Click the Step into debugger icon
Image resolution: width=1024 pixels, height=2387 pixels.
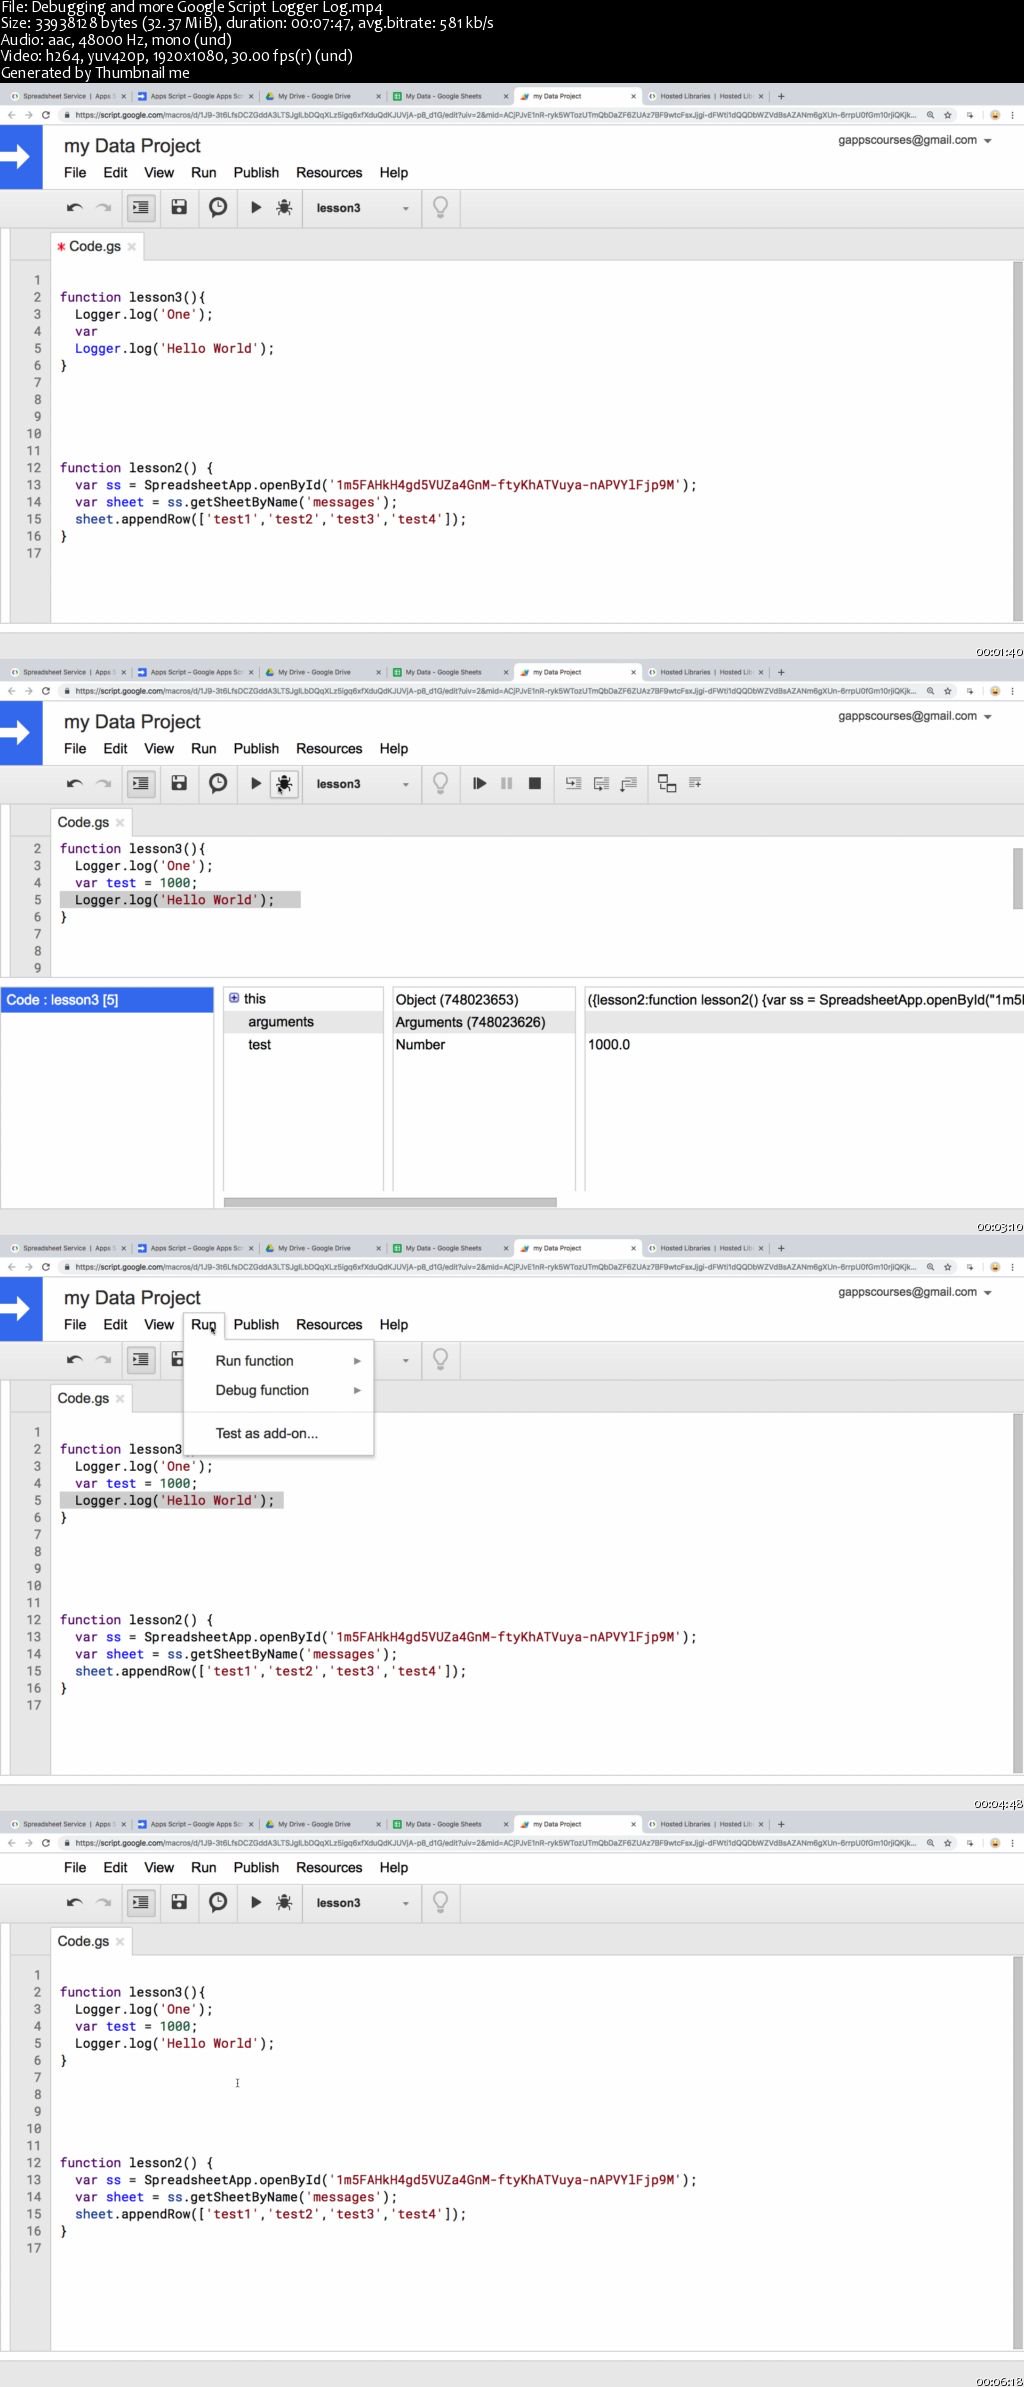click(x=573, y=784)
